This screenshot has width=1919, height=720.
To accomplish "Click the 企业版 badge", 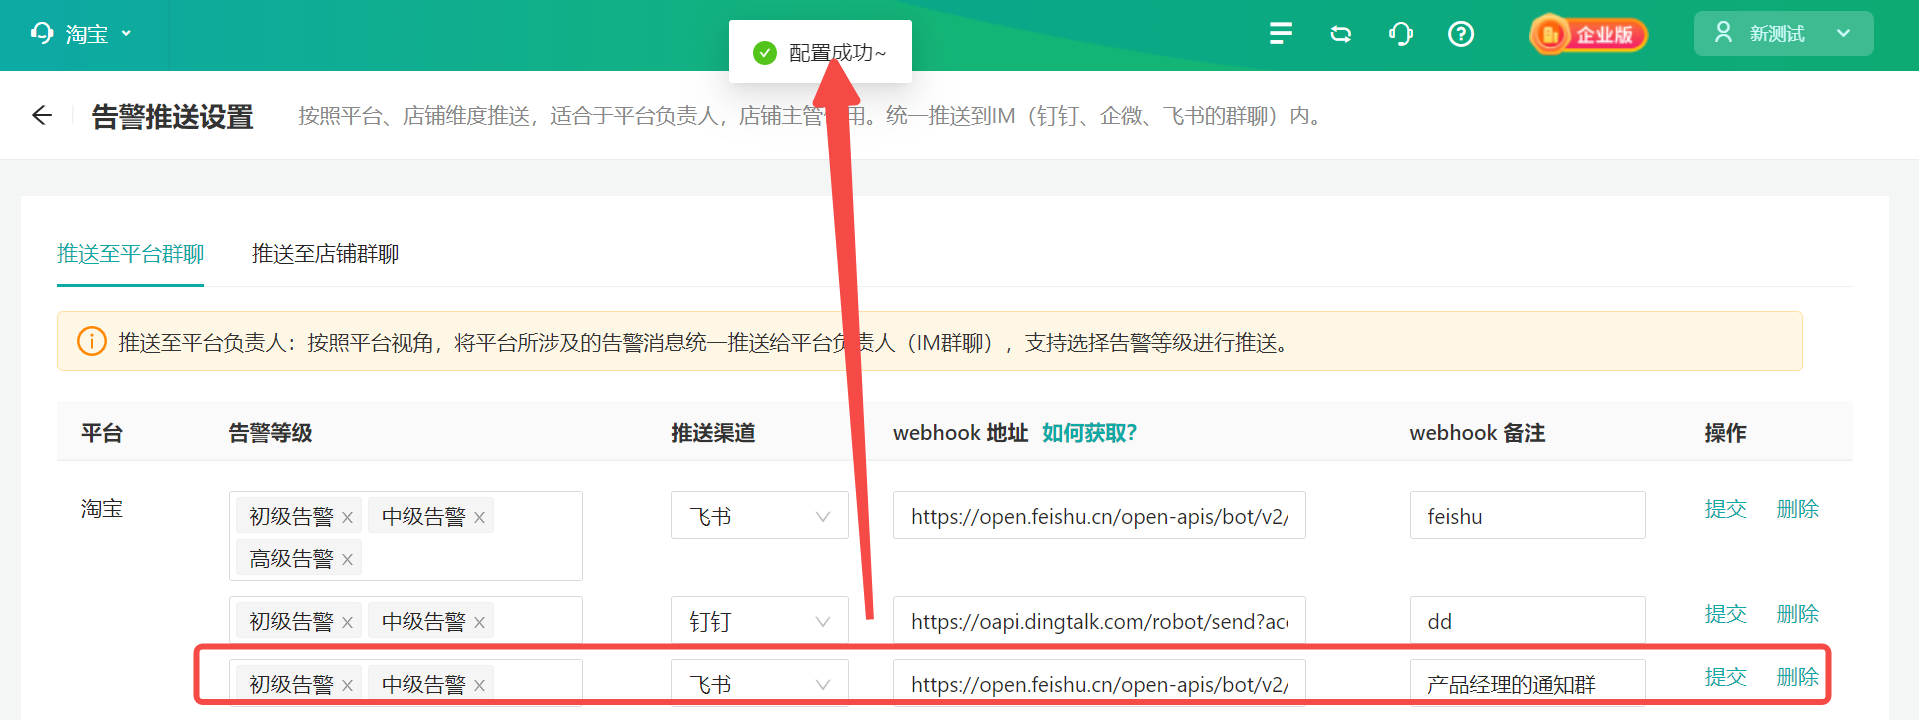I will point(1588,34).
